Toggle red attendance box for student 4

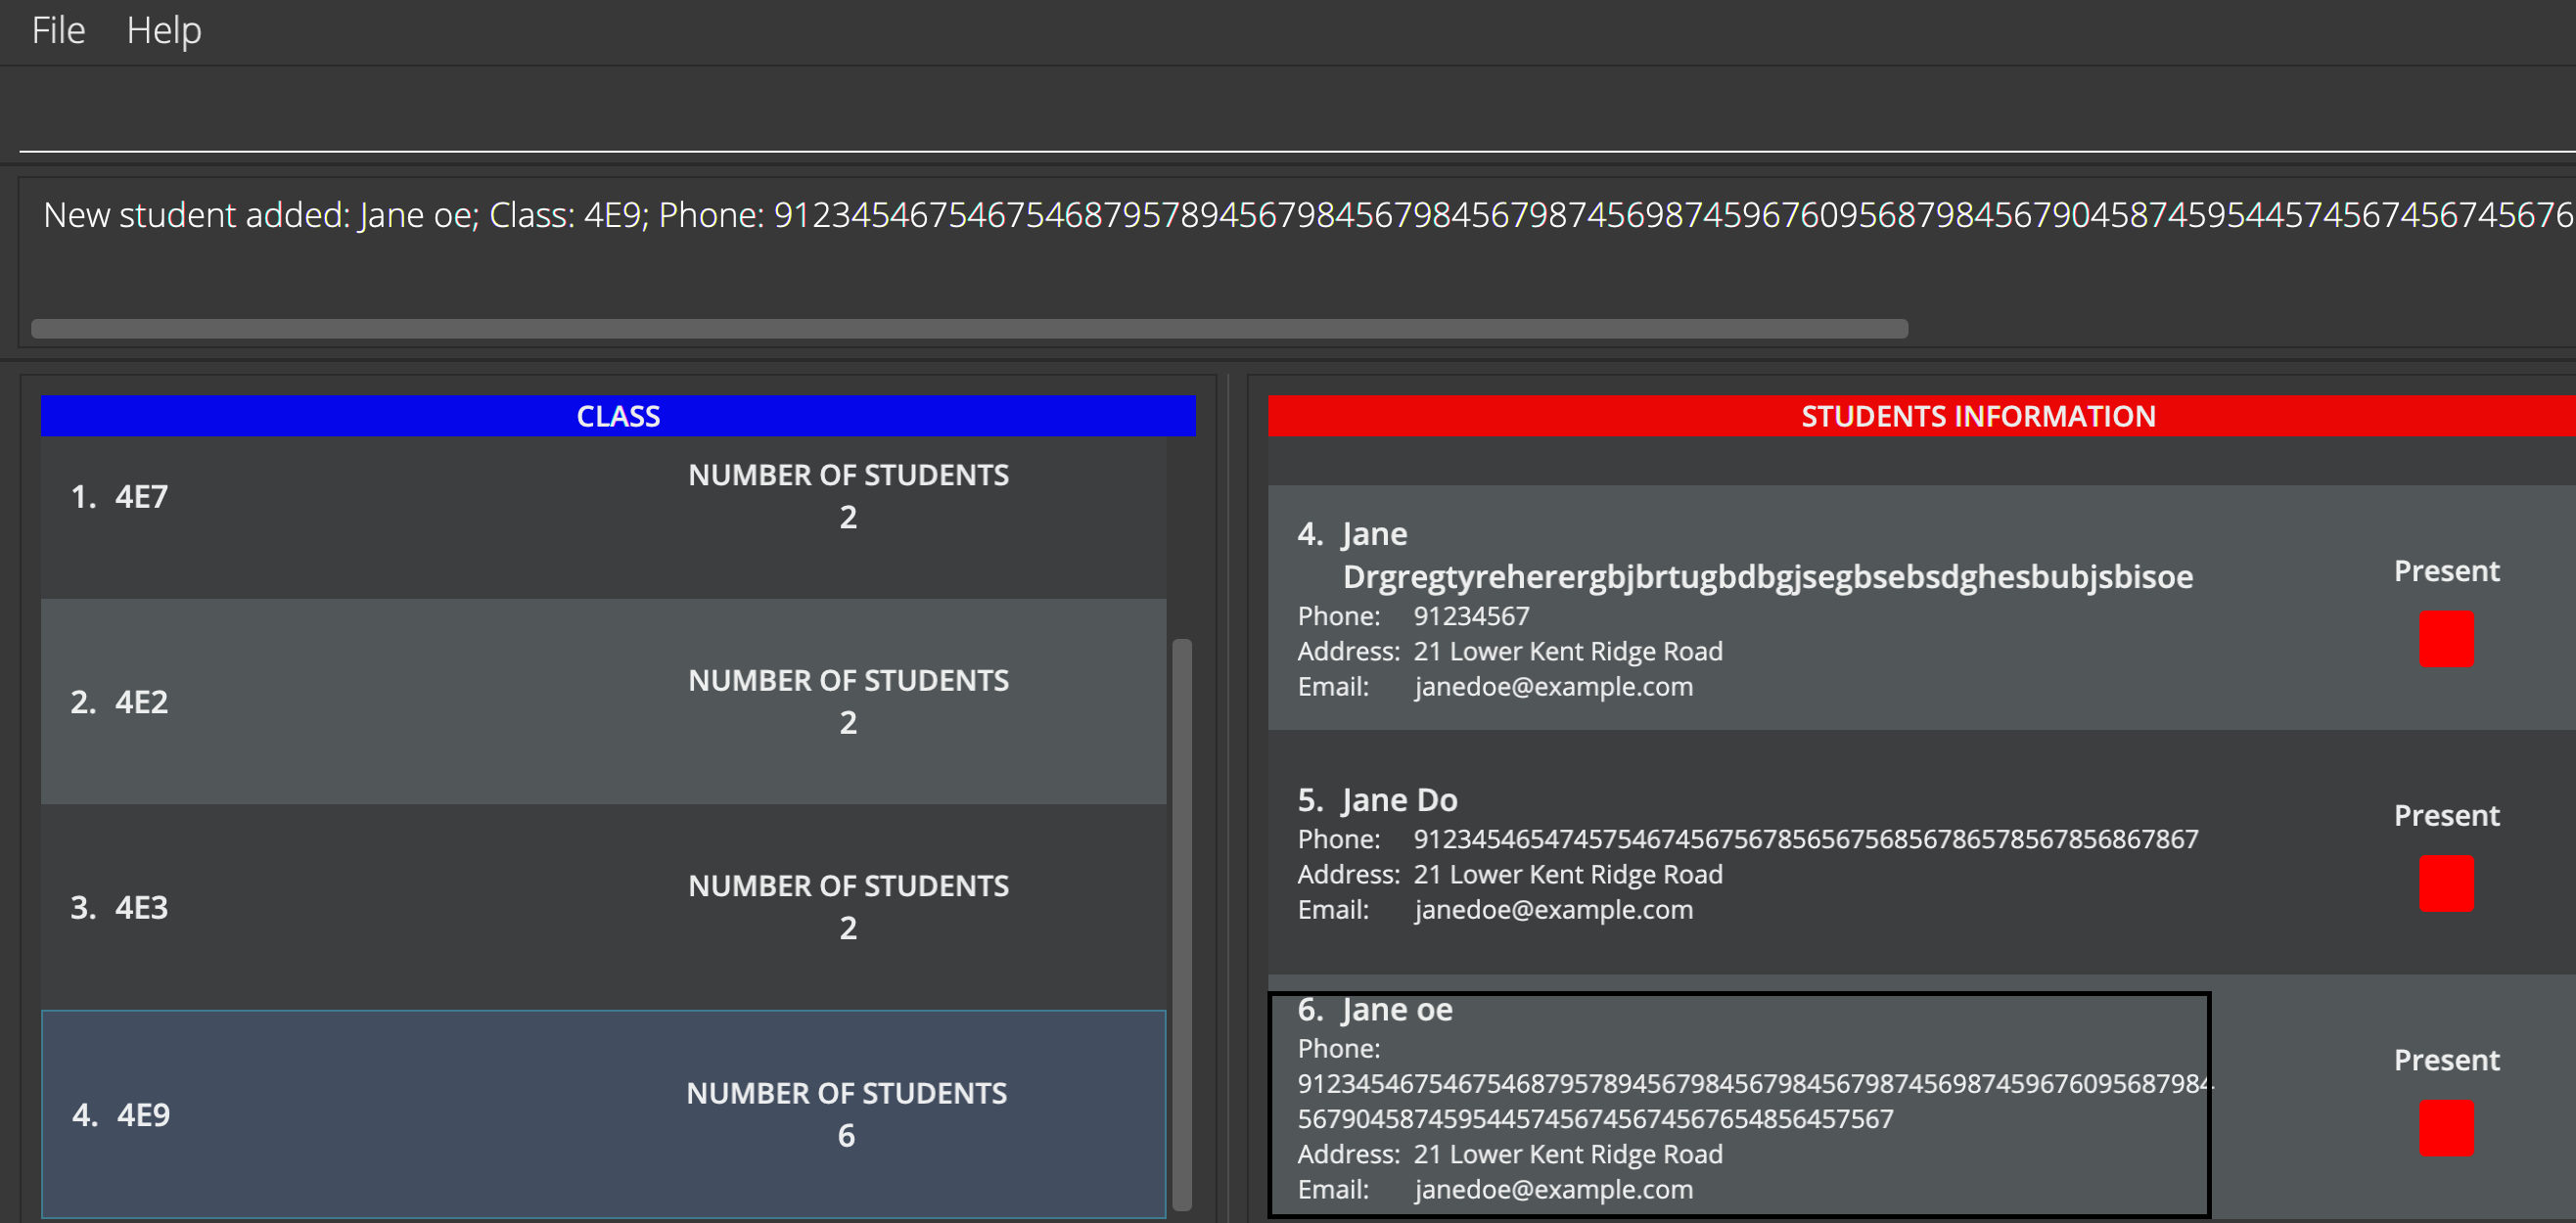point(2446,639)
